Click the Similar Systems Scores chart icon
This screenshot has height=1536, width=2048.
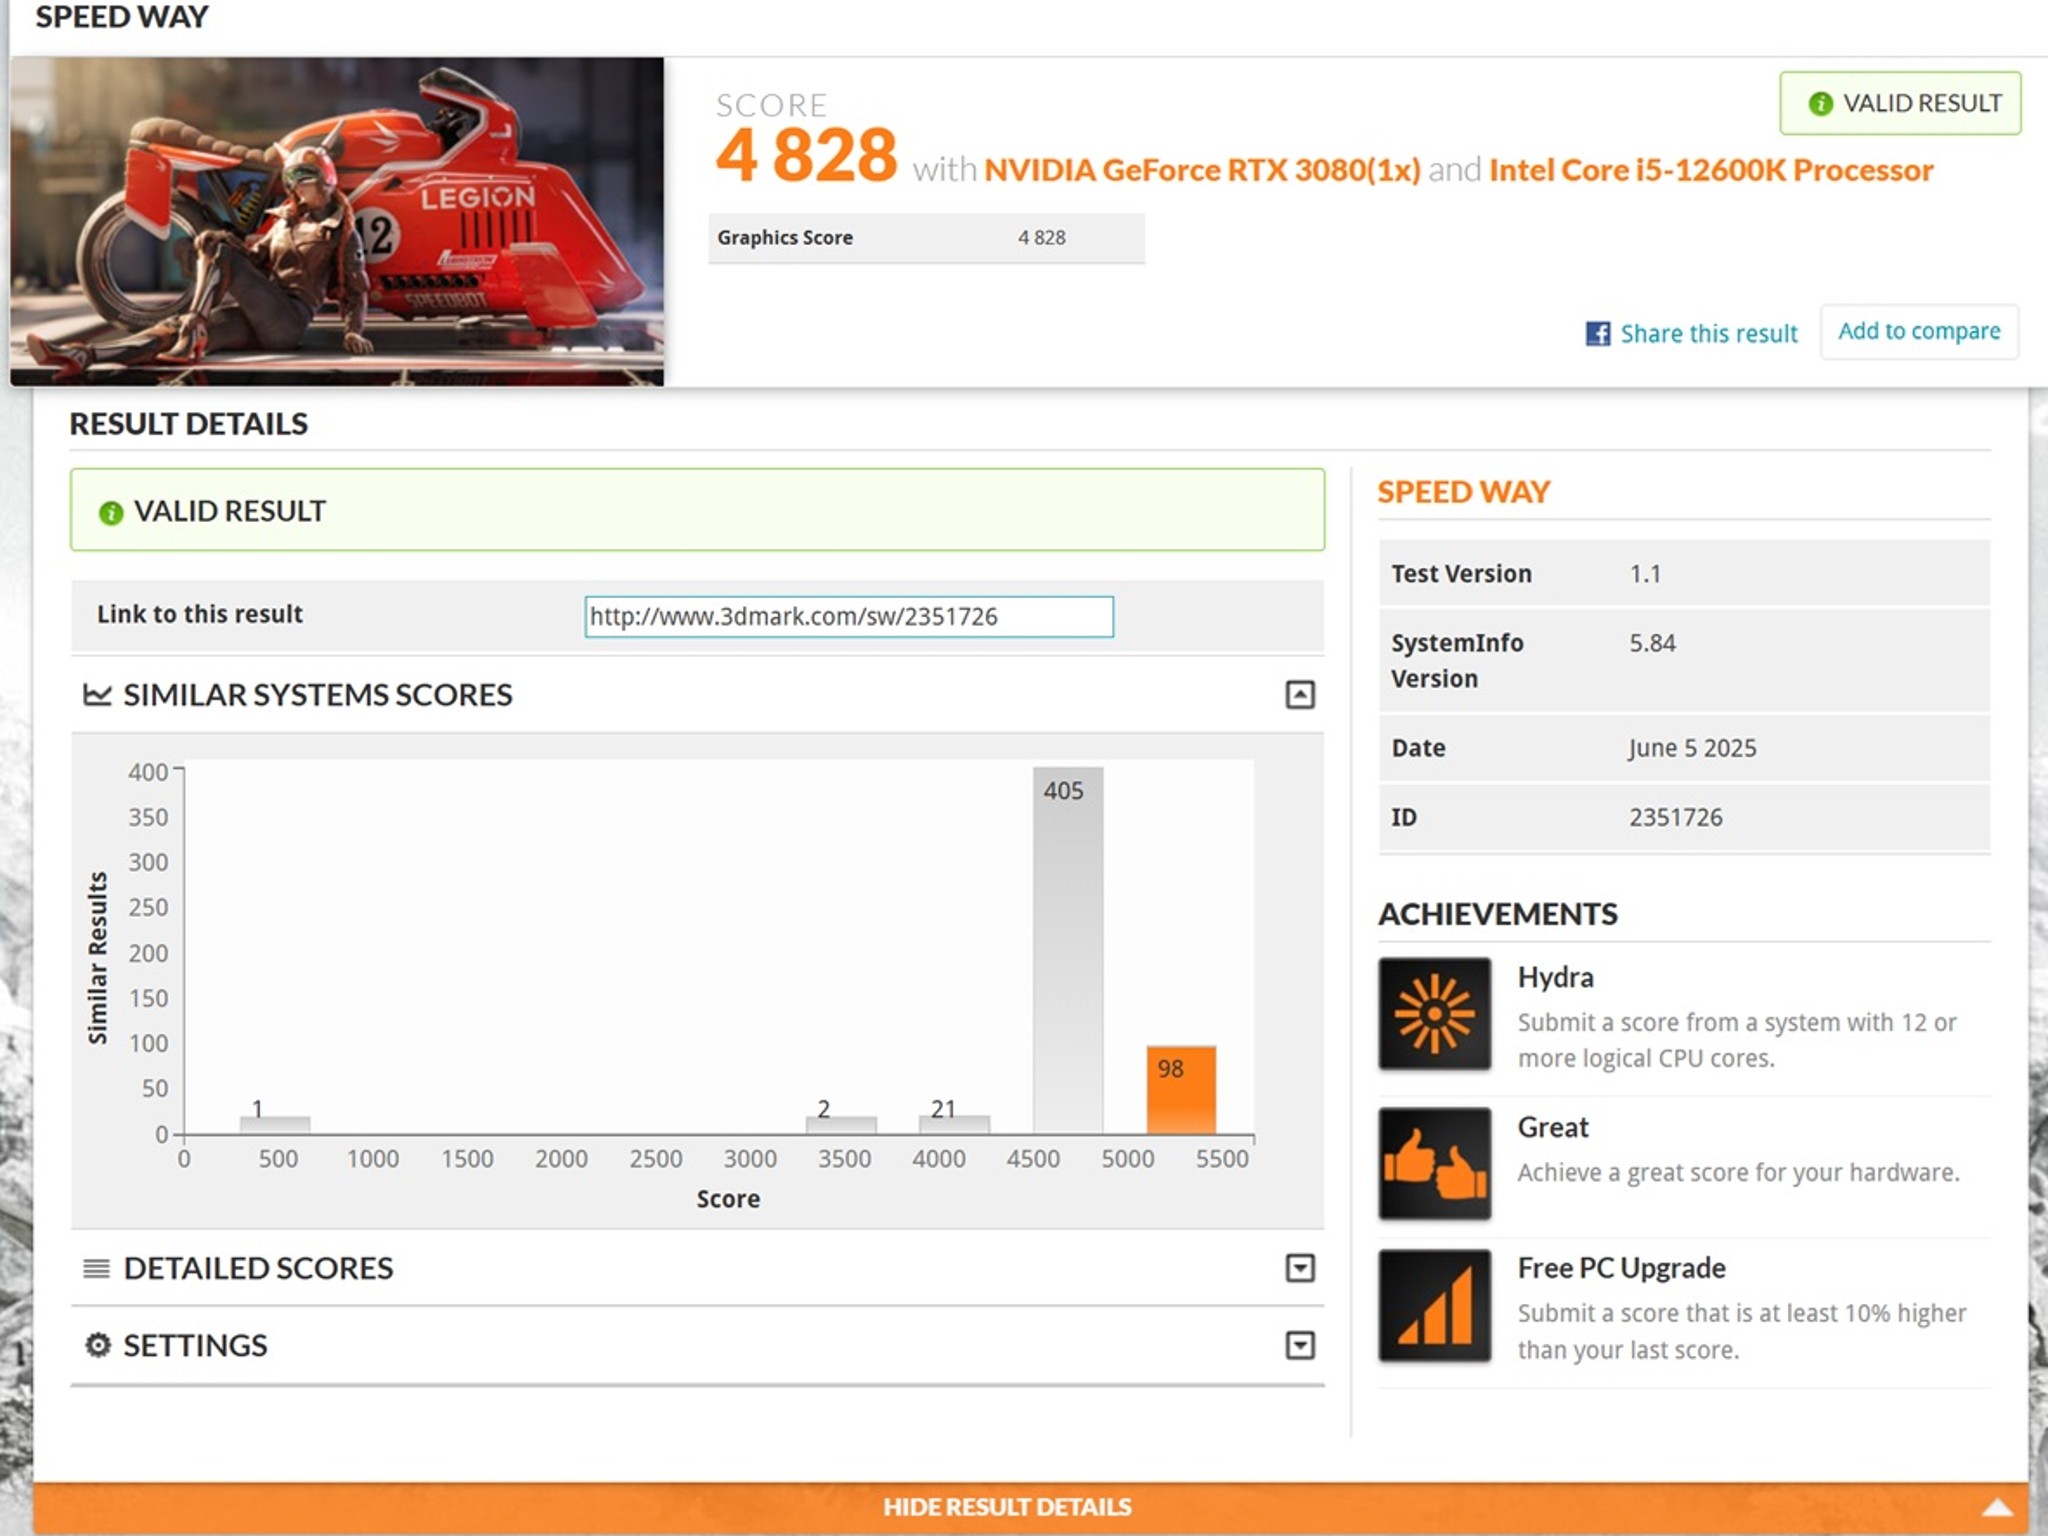(x=96, y=694)
